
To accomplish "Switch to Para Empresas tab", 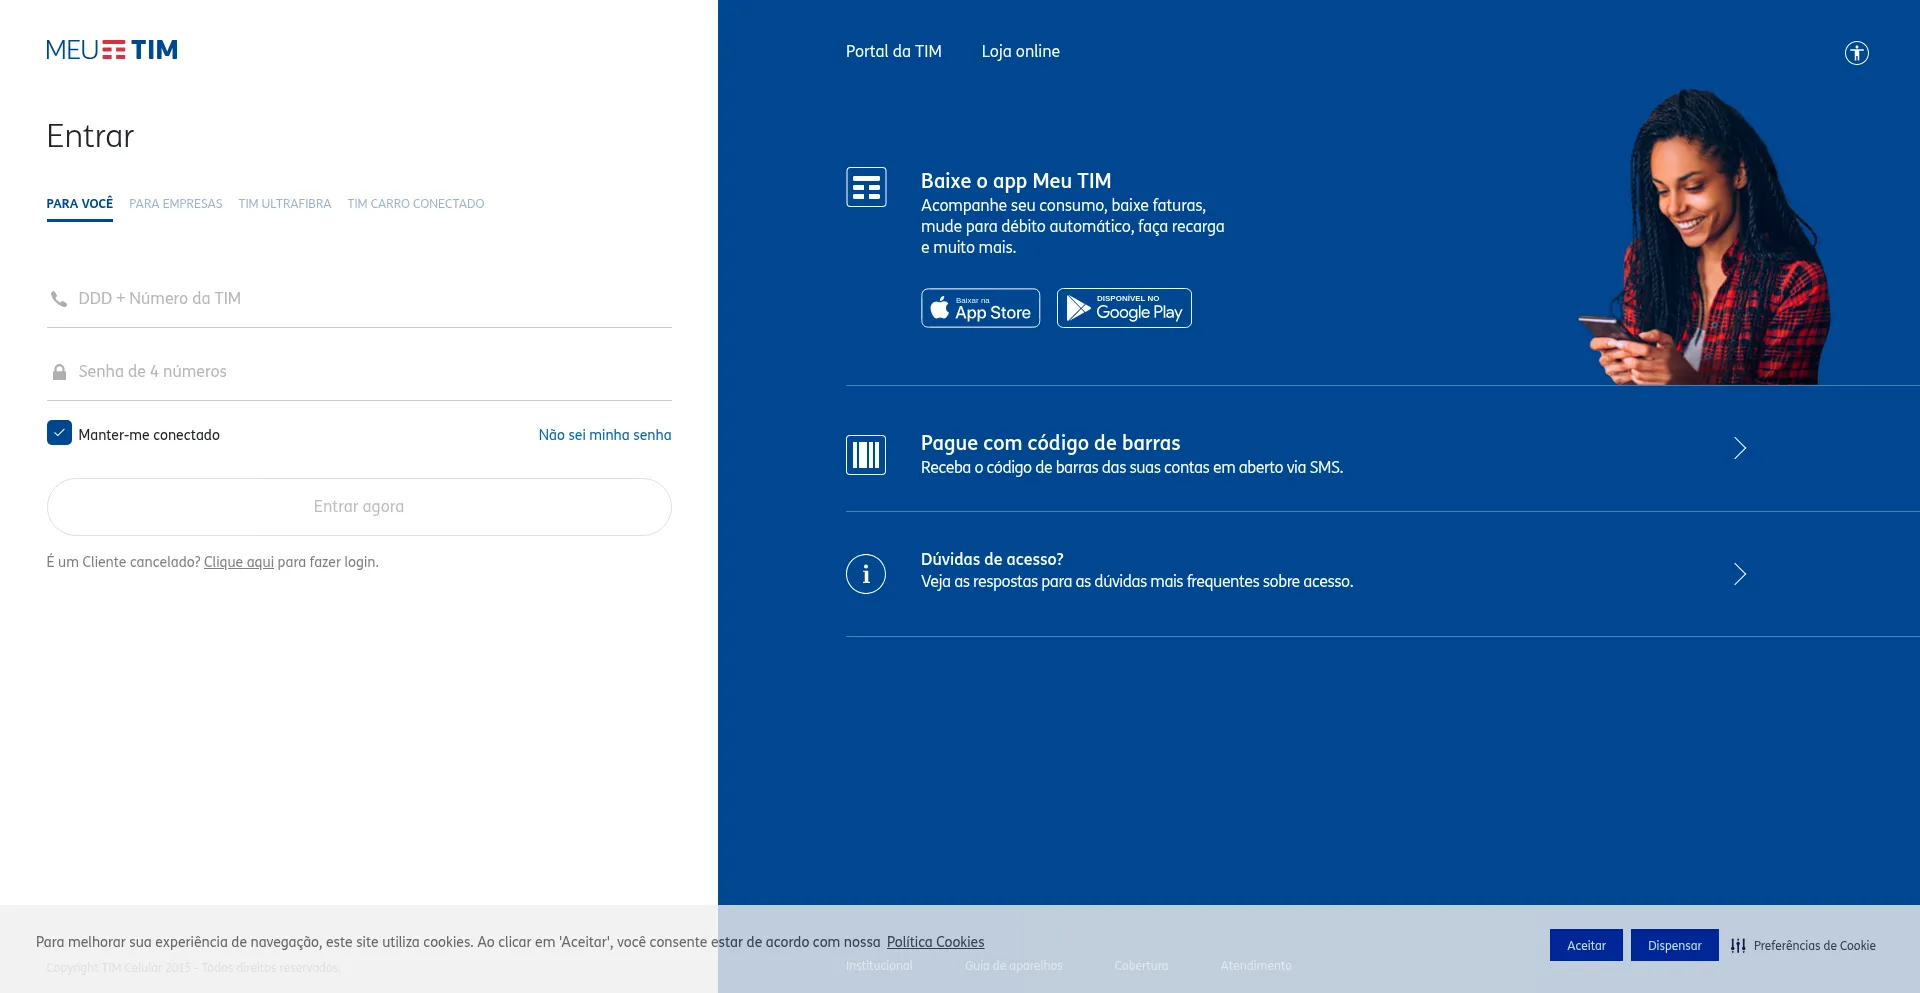I will pyautogui.click(x=176, y=204).
